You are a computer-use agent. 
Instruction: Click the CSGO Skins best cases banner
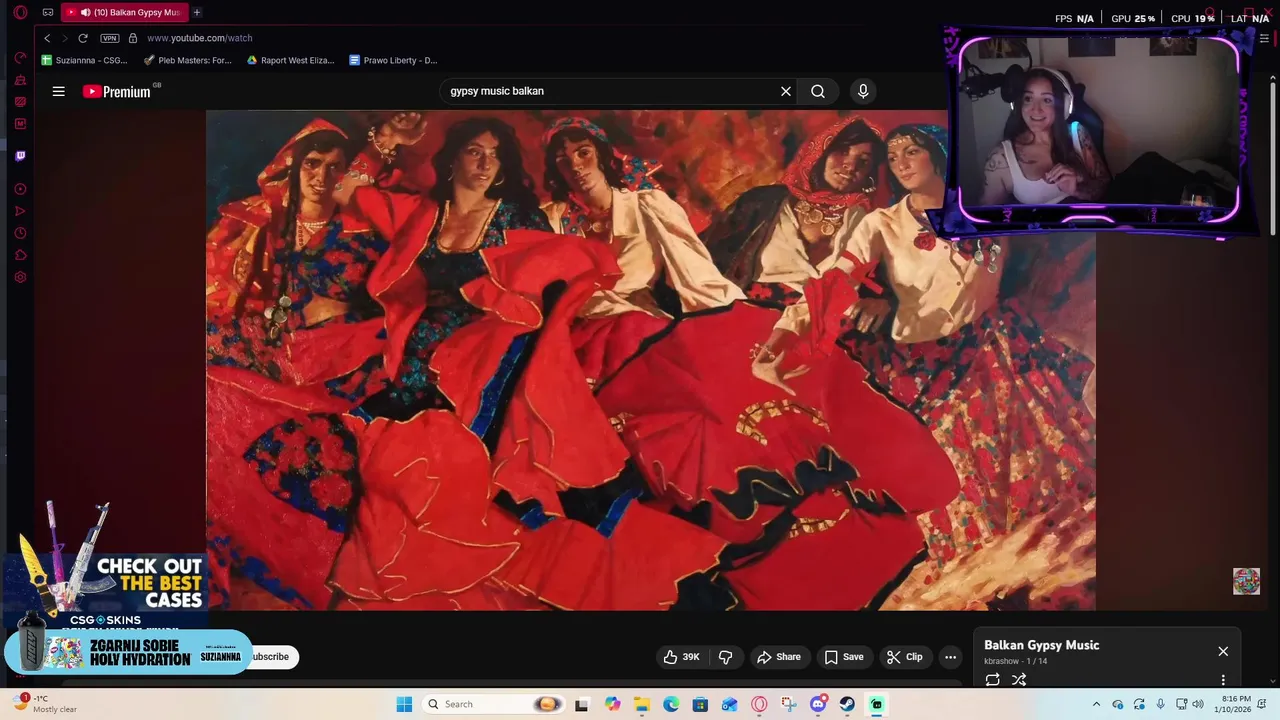tap(104, 567)
